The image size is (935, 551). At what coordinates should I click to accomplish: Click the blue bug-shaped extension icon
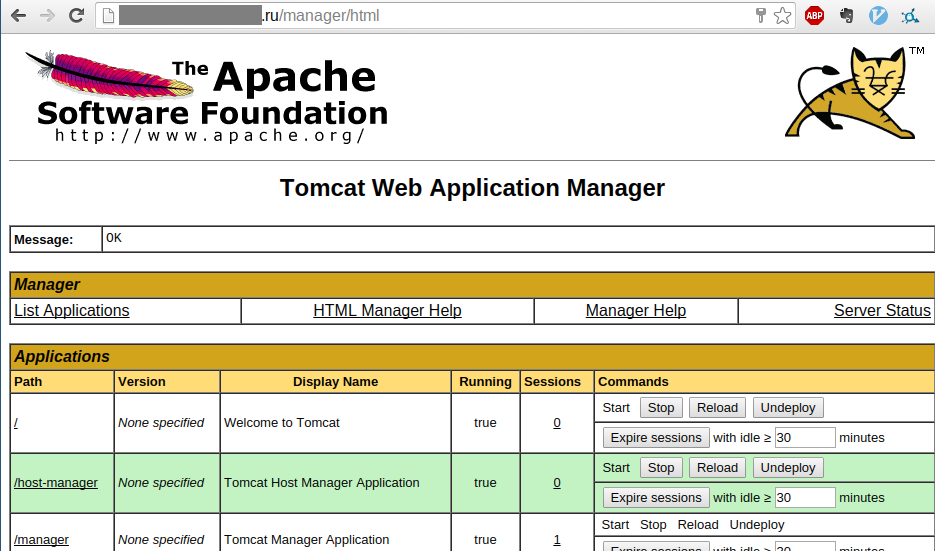910,16
